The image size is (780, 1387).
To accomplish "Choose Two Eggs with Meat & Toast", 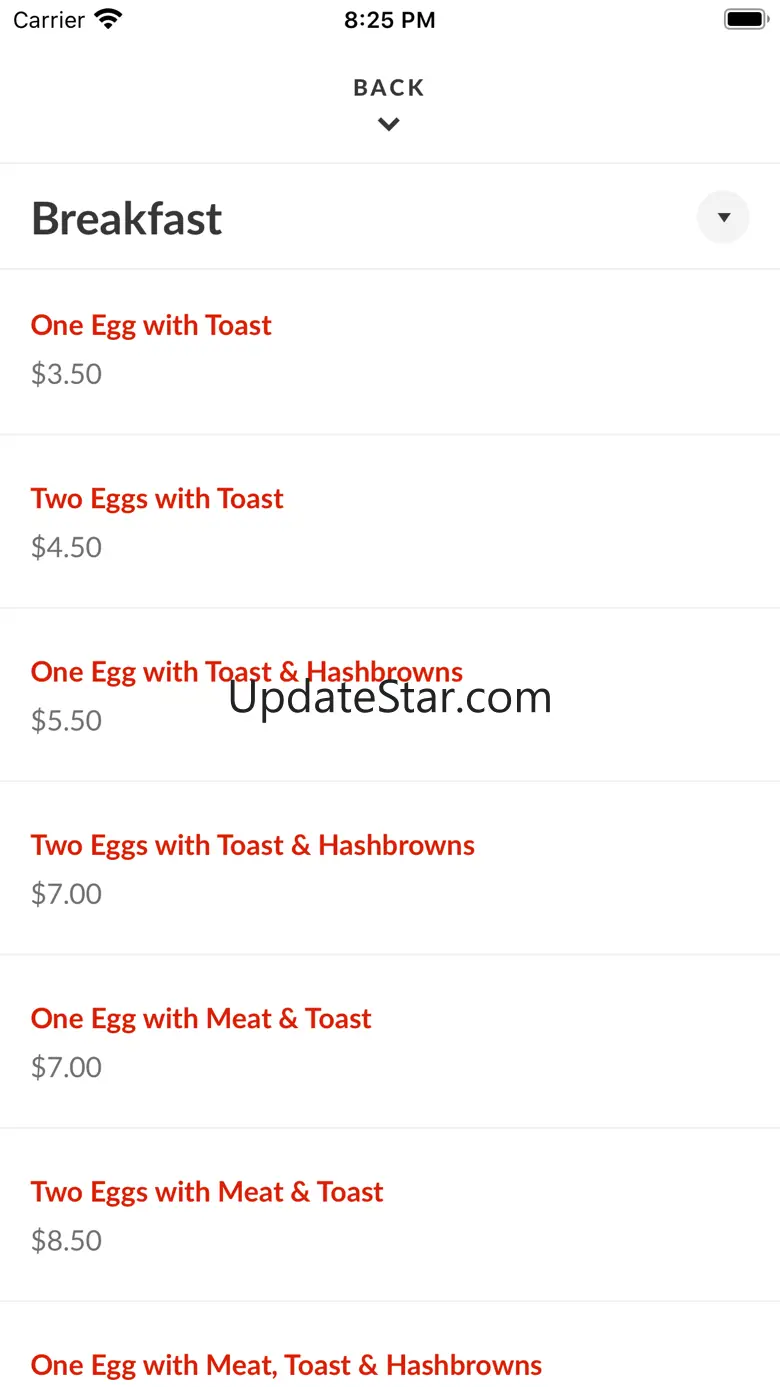I will [207, 1191].
